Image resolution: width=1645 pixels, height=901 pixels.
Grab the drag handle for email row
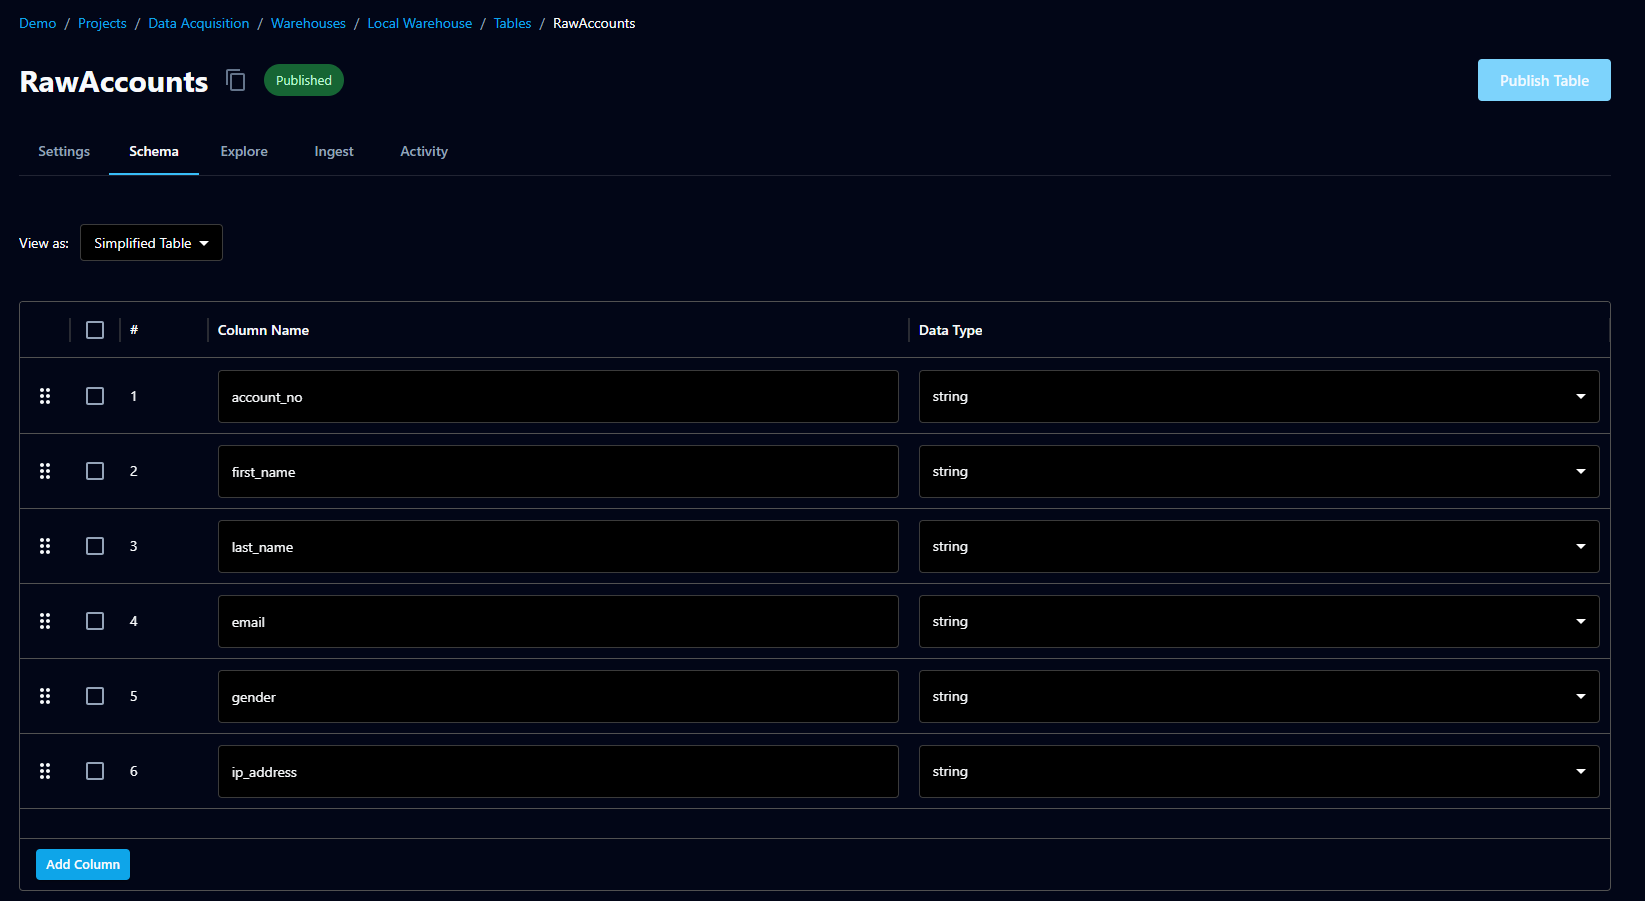click(45, 621)
